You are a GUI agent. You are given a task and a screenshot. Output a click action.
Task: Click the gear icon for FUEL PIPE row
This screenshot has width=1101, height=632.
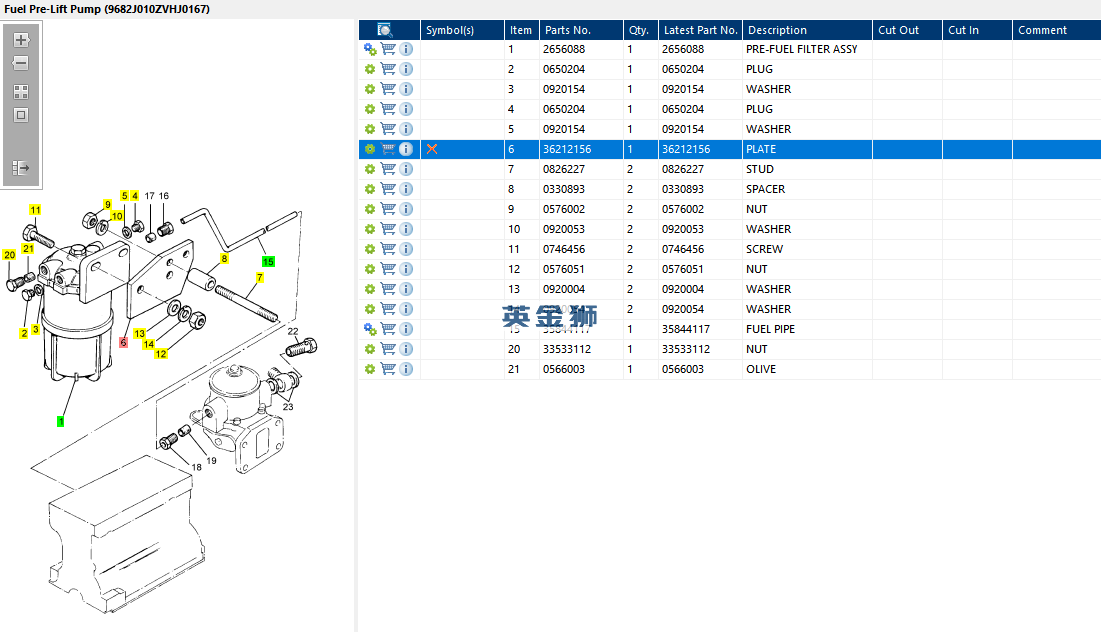tap(370, 329)
